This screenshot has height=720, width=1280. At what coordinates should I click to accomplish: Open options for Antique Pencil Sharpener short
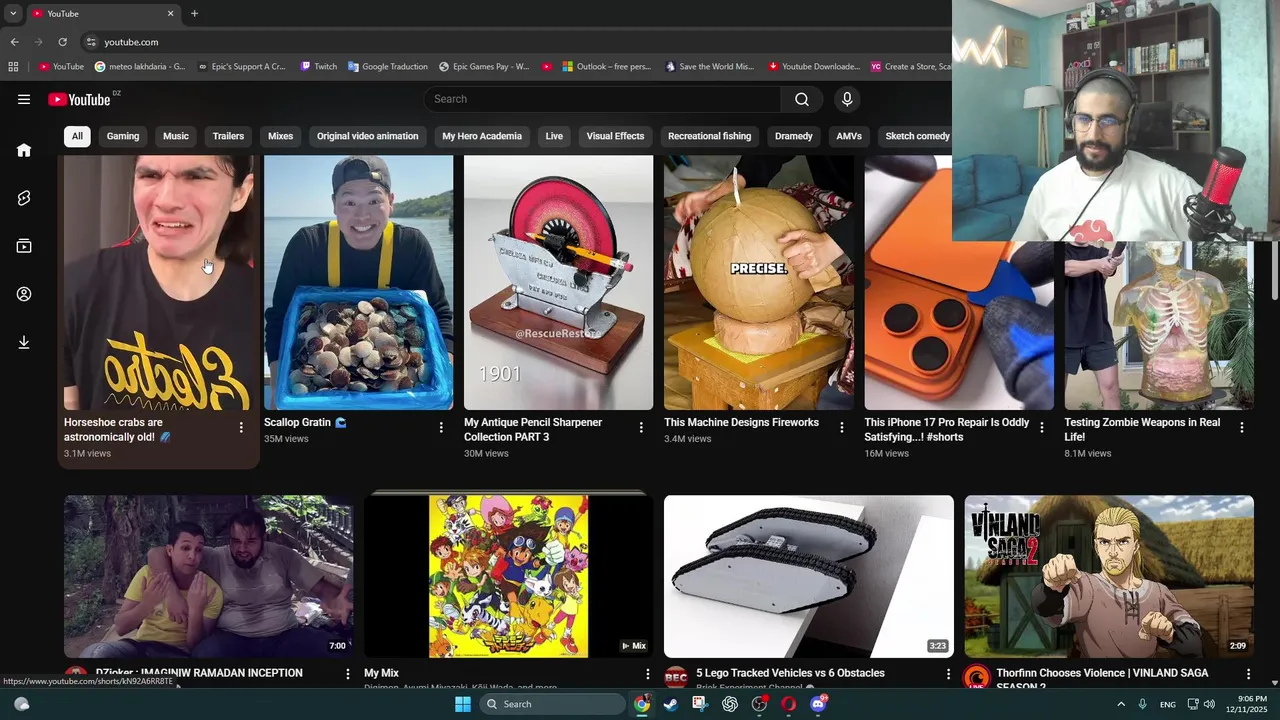641,427
